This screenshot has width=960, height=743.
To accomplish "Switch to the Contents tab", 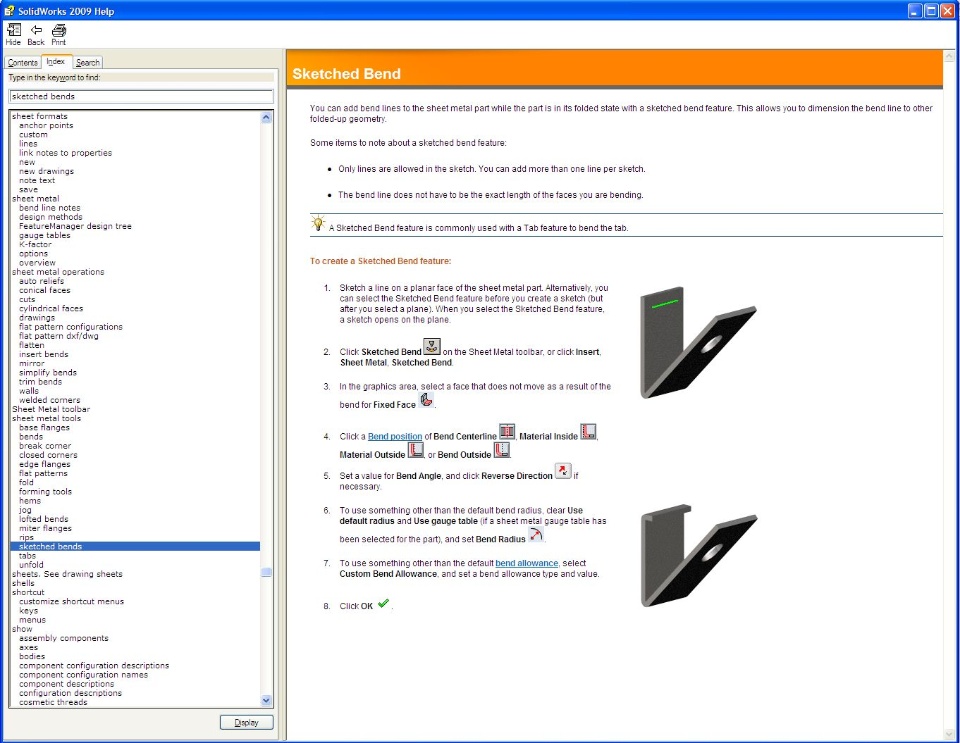I will point(23,62).
